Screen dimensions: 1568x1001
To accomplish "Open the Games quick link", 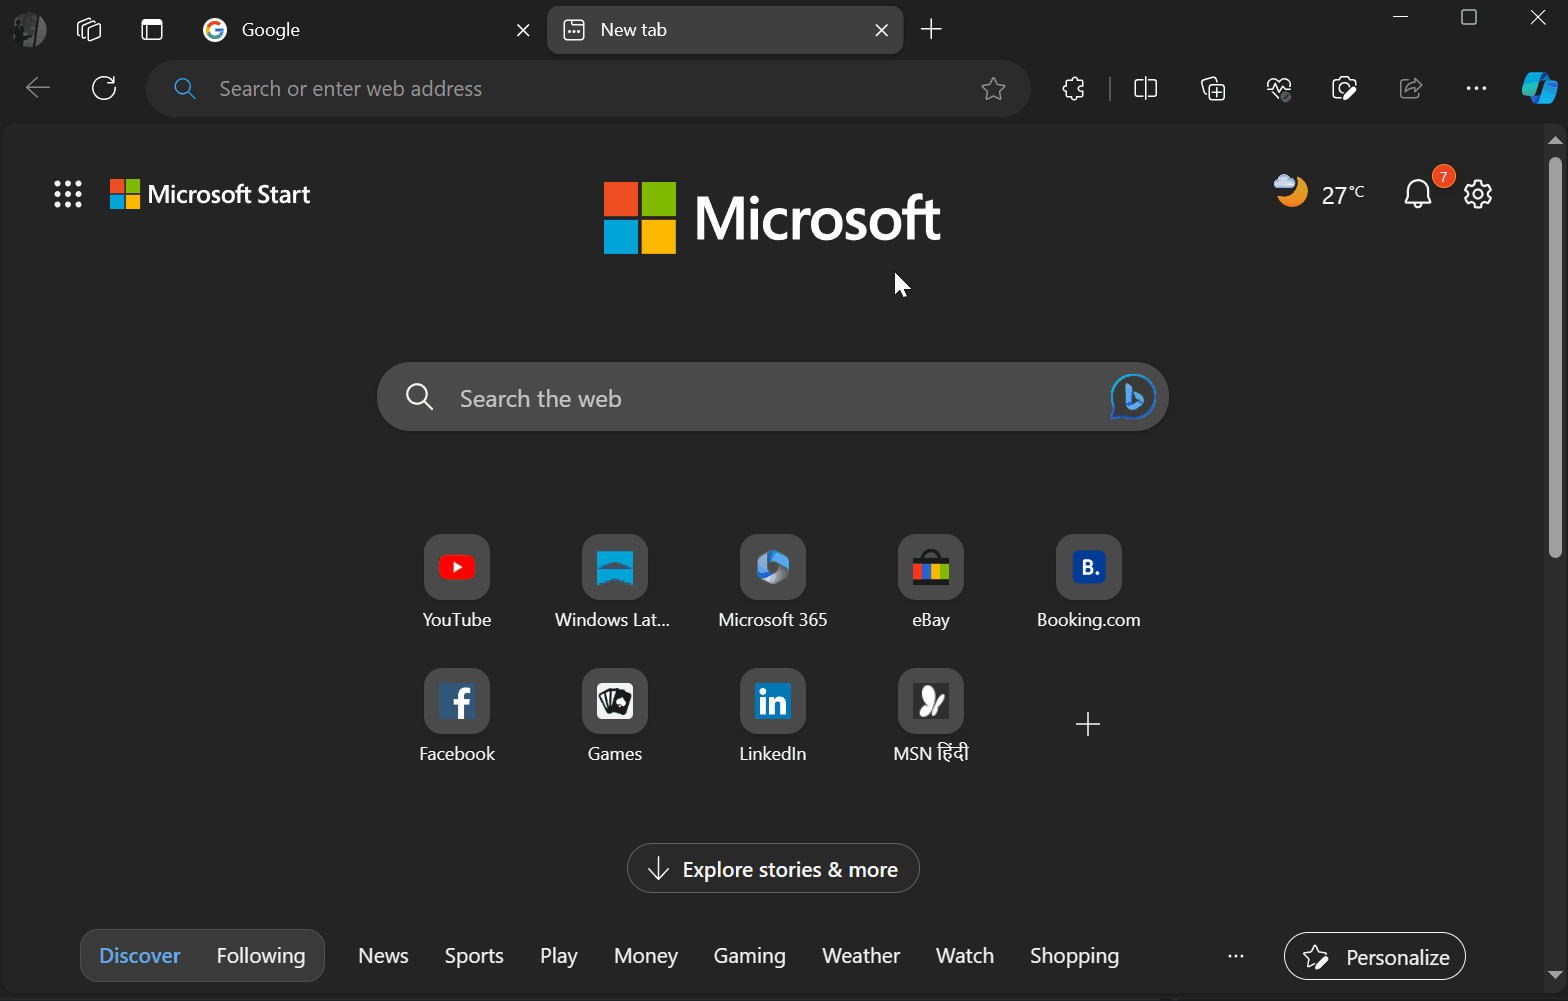I will coord(615,716).
